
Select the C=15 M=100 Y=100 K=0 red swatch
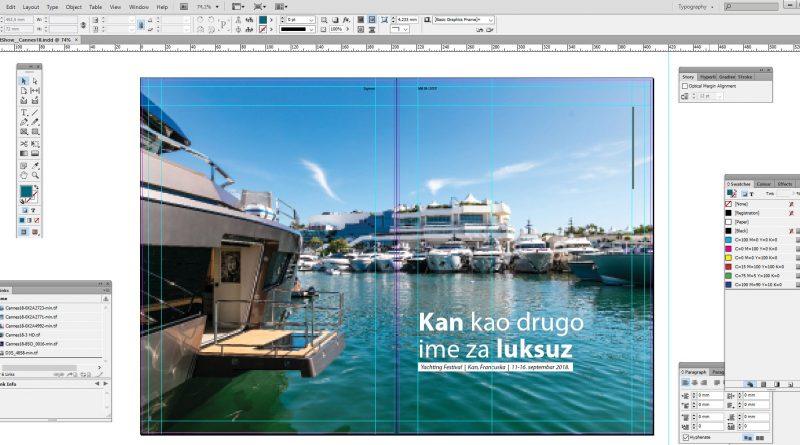[760, 267]
